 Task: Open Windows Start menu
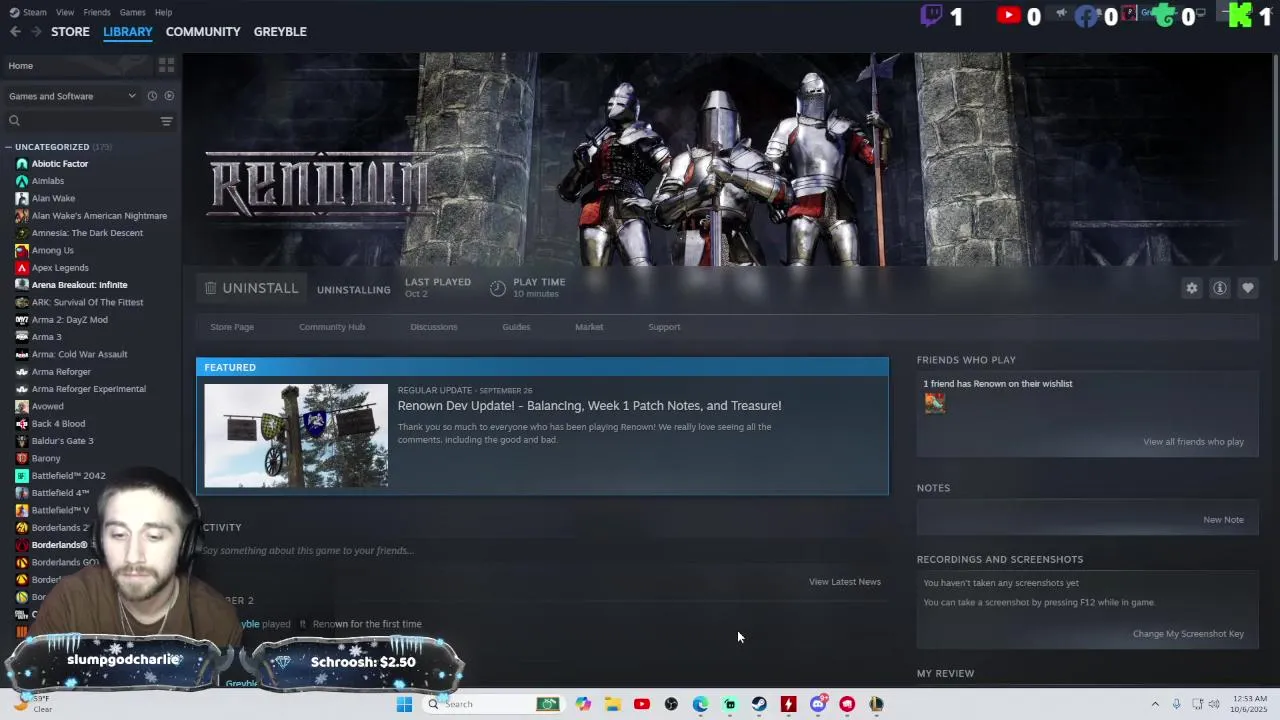pos(404,704)
